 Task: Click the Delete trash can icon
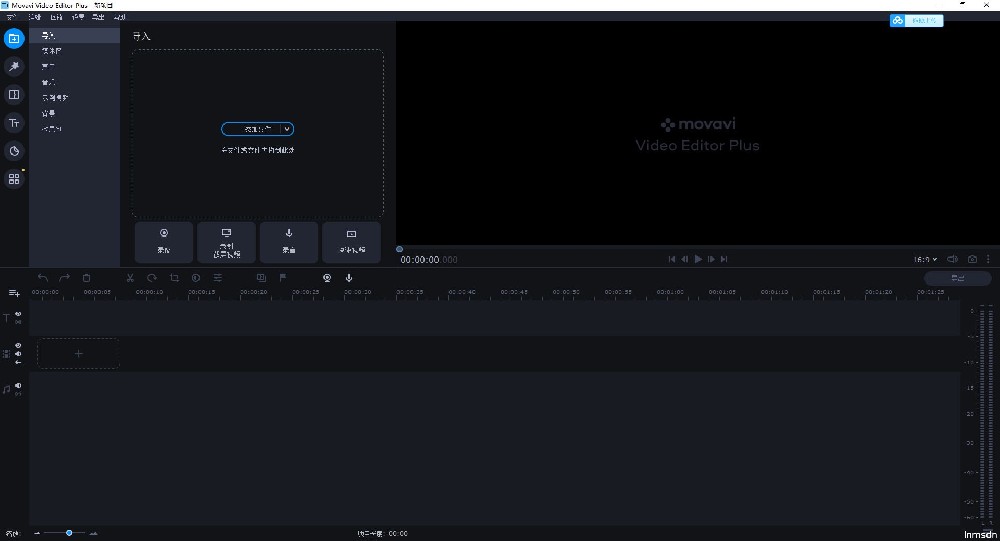pyautogui.click(x=87, y=278)
